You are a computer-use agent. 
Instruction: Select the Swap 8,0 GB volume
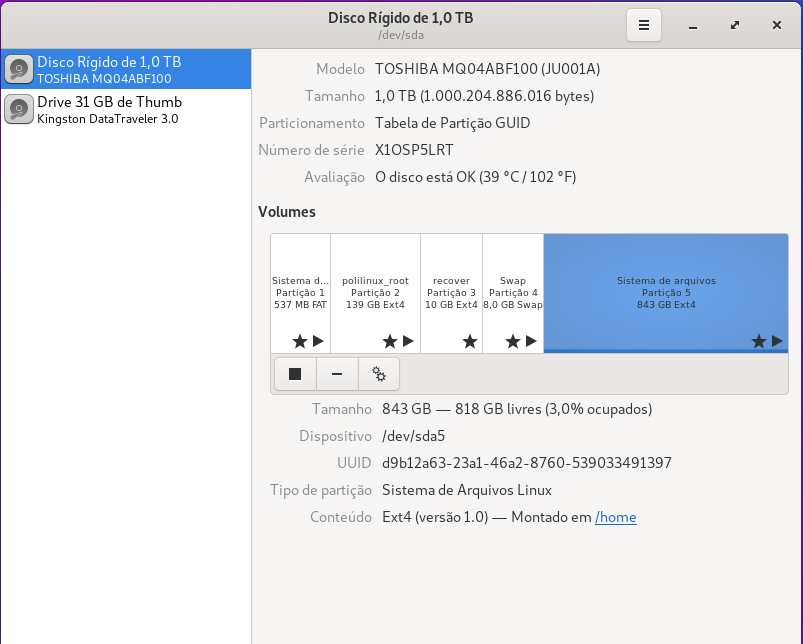click(x=513, y=293)
